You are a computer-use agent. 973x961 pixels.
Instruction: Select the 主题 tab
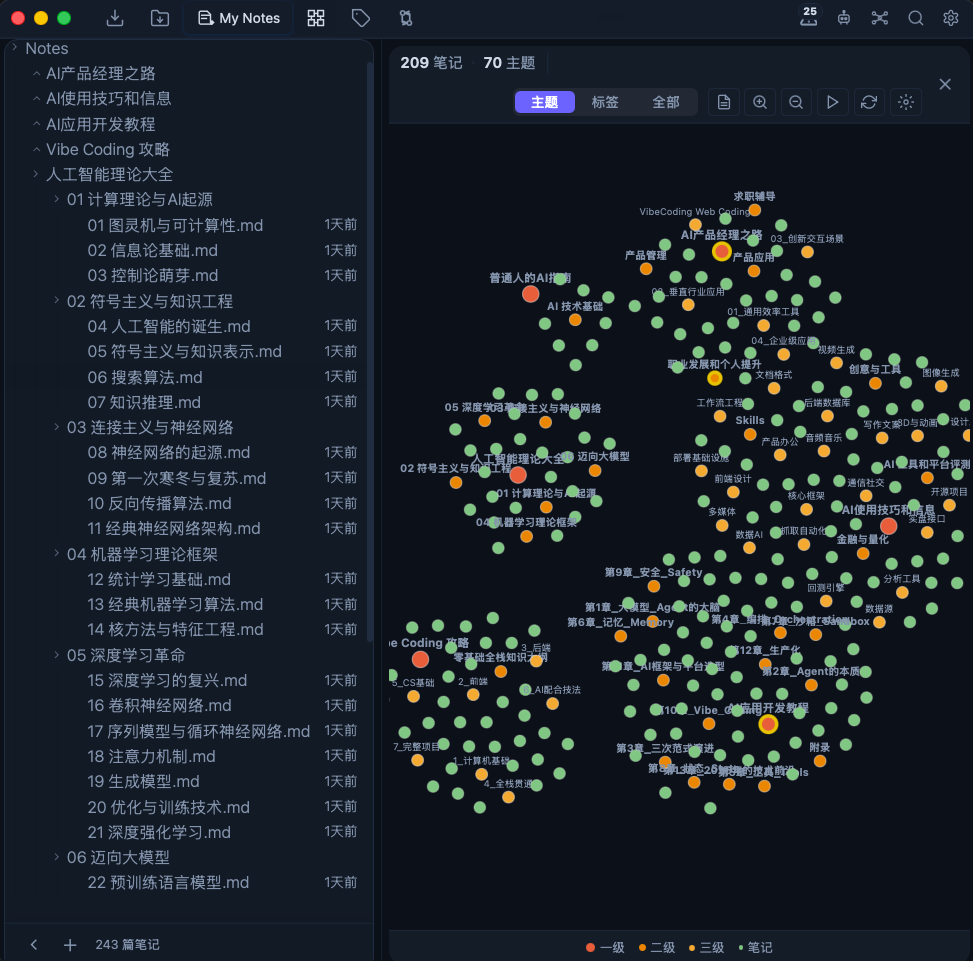pyautogui.click(x=544, y=102)
